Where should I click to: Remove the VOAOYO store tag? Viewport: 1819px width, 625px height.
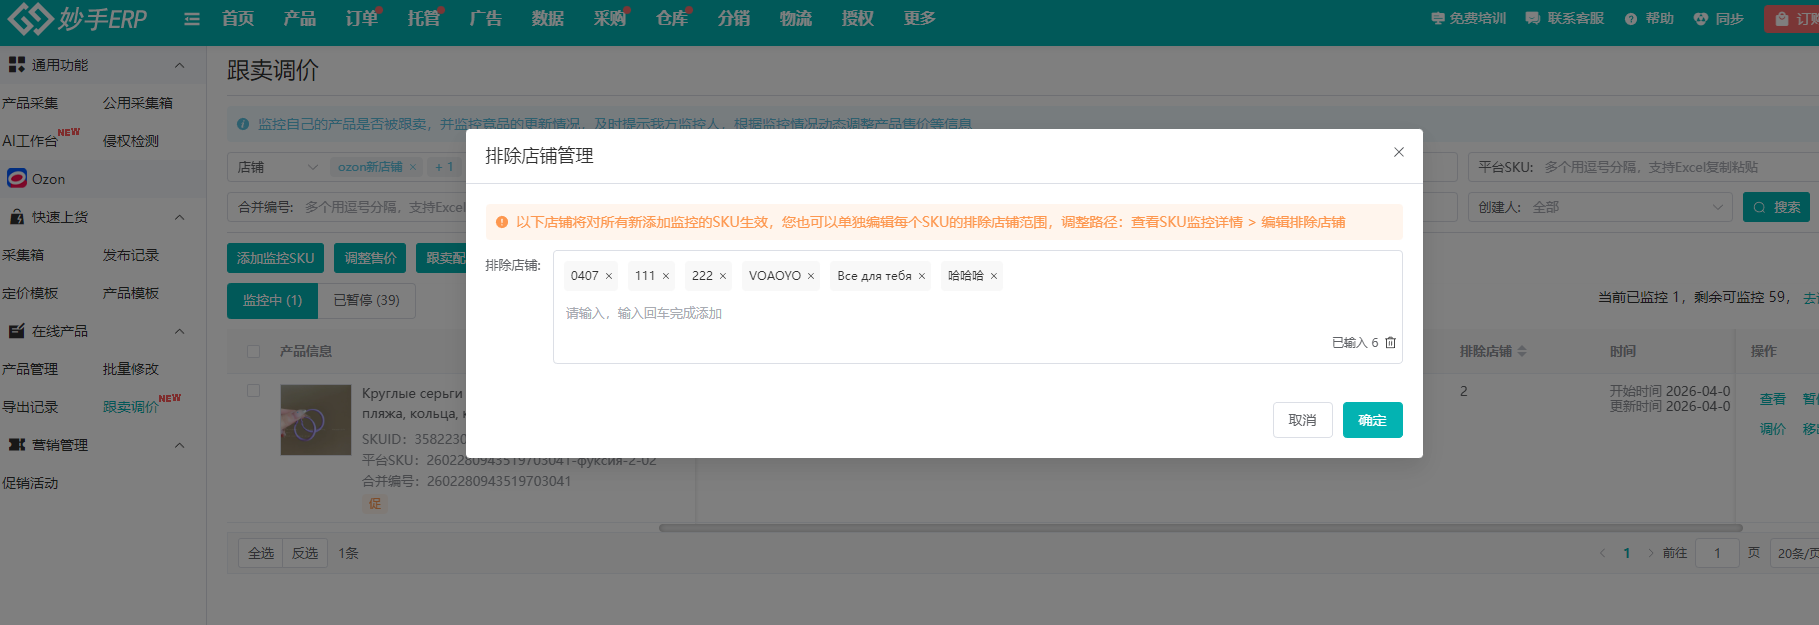click(811, 276)
